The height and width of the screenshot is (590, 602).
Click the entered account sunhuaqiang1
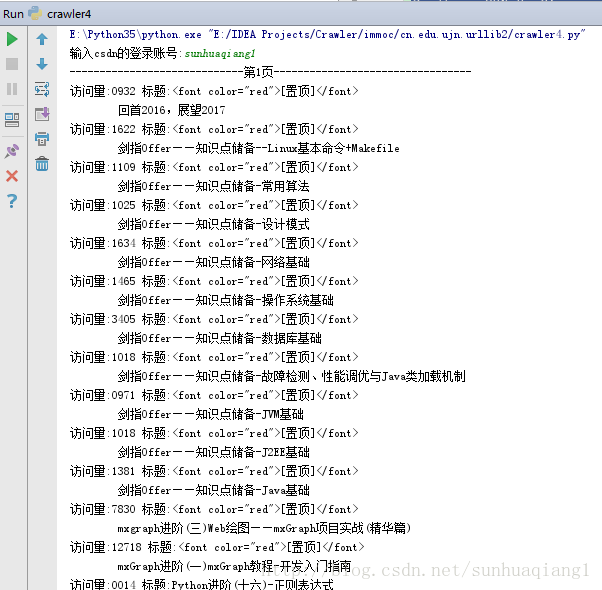(x=220, y=53)
